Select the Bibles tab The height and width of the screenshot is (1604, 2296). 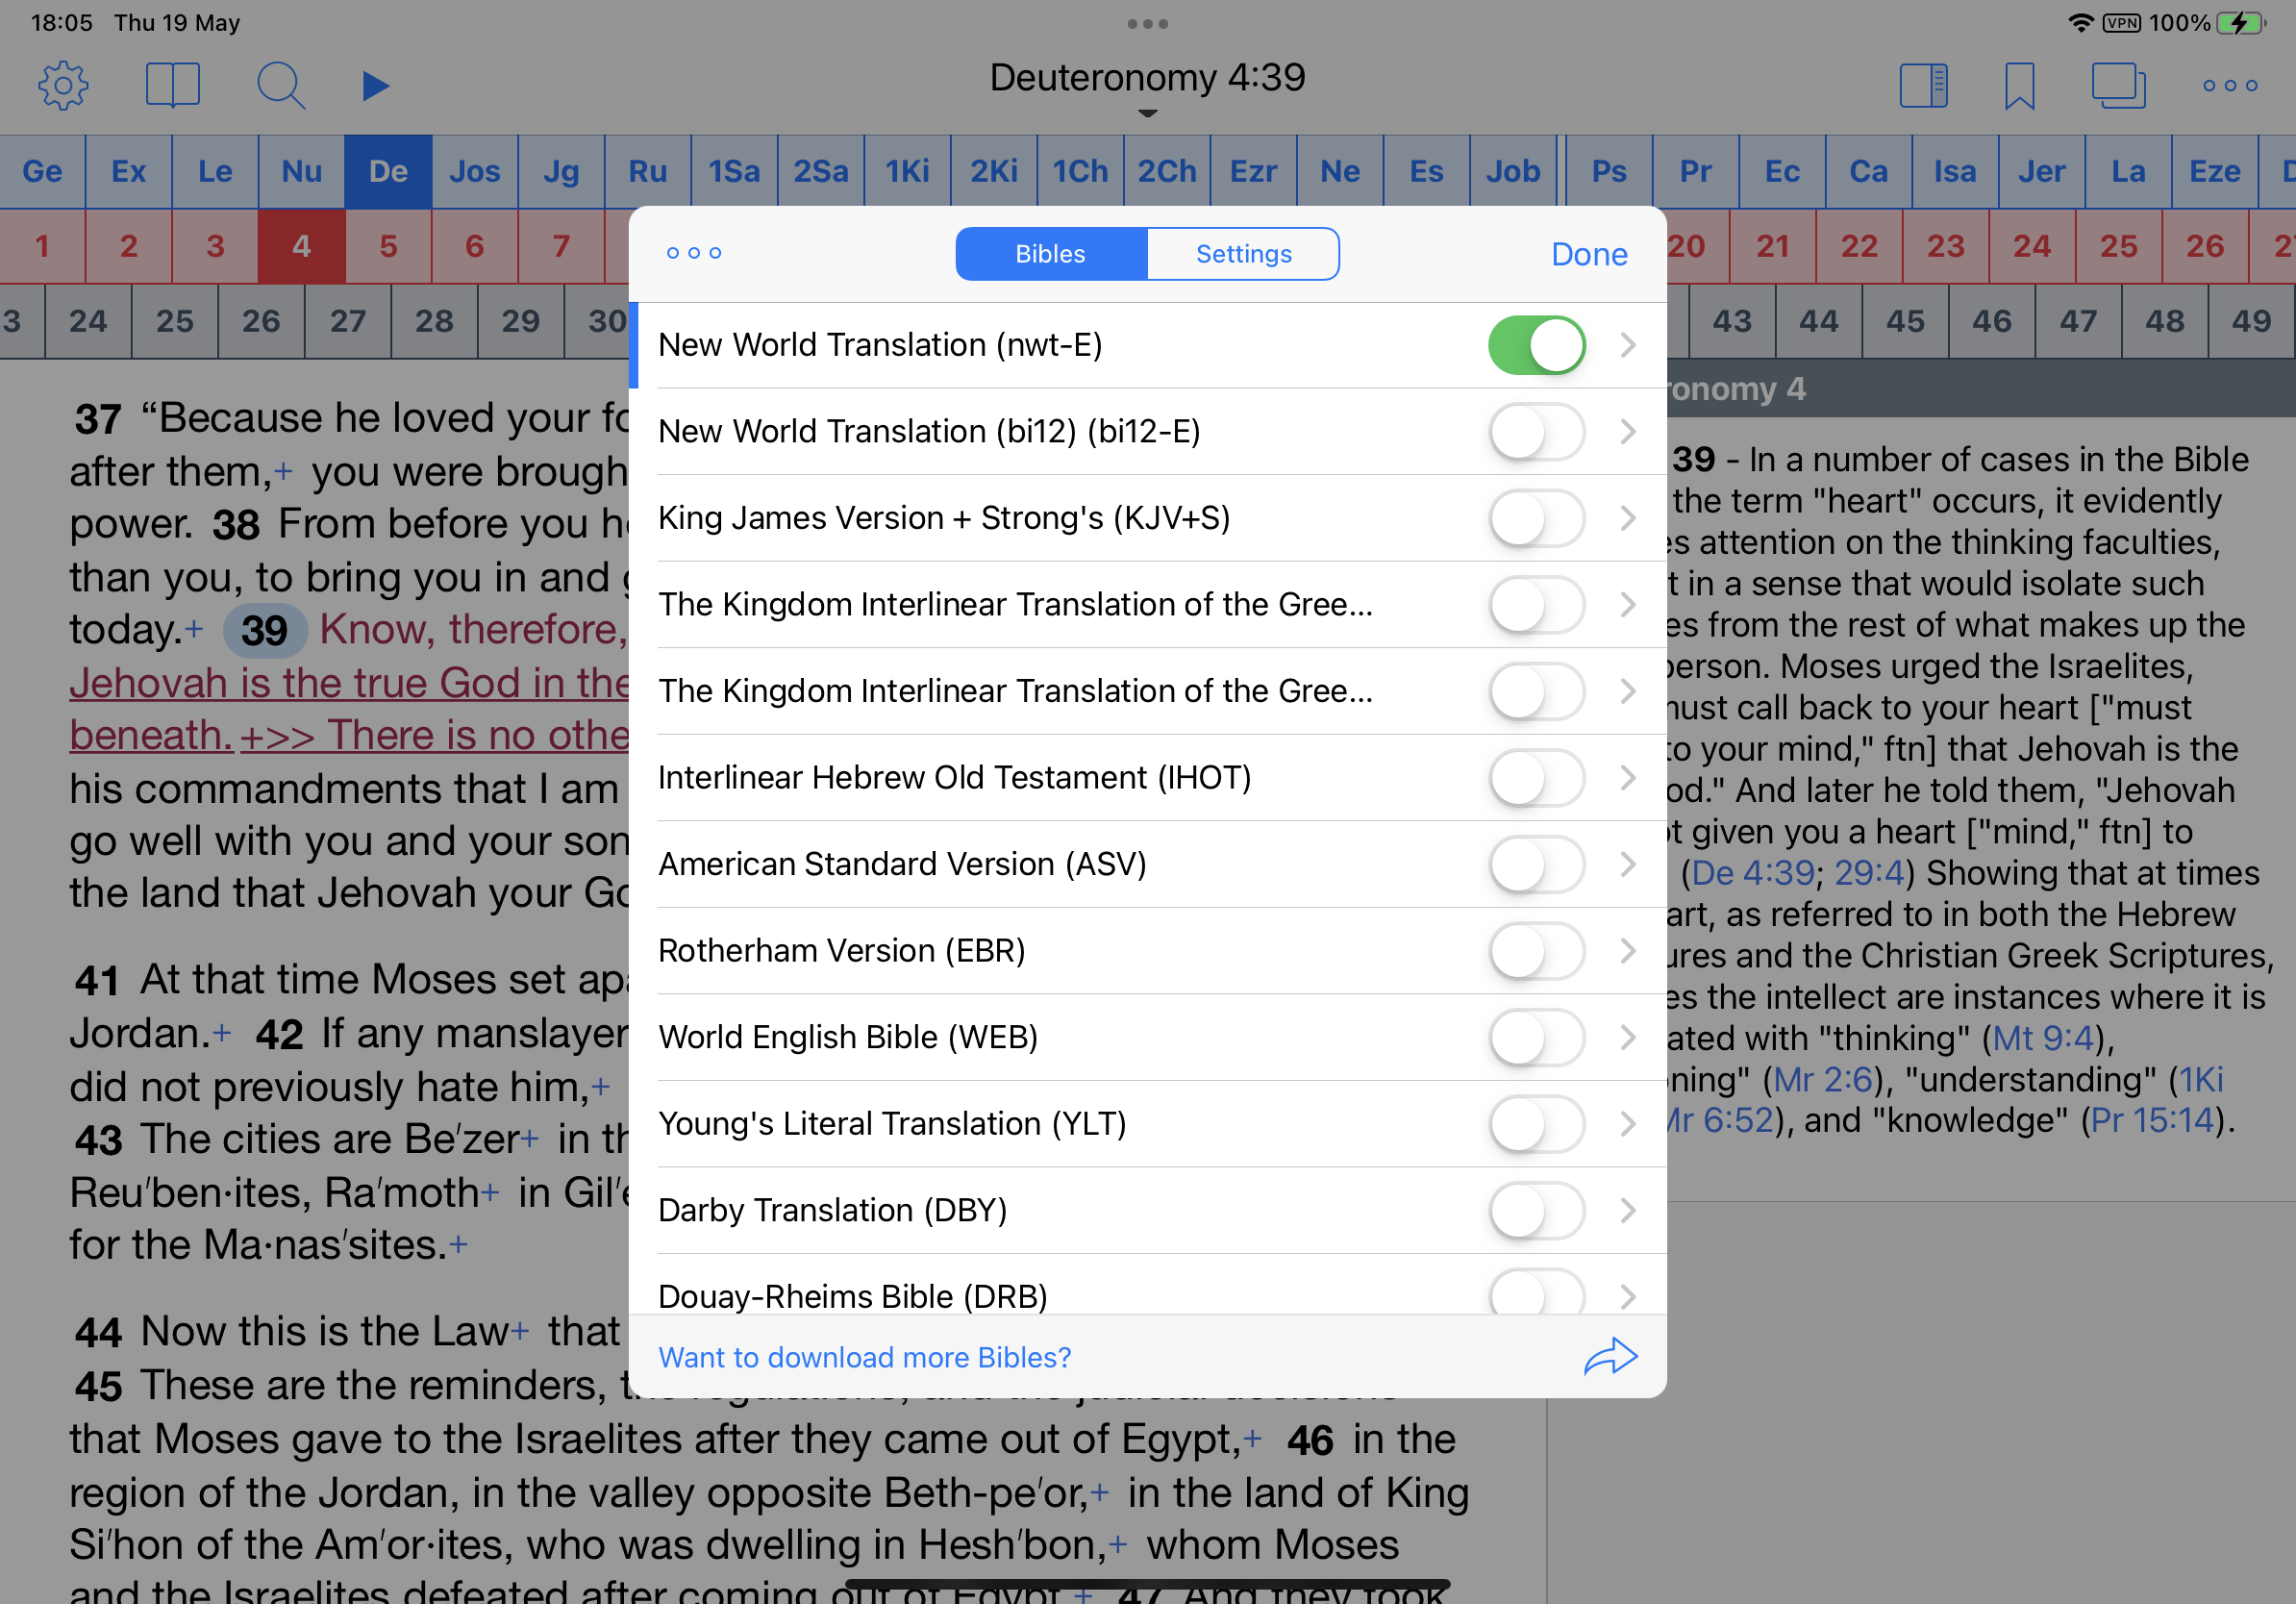click(x=1050, y=254)
